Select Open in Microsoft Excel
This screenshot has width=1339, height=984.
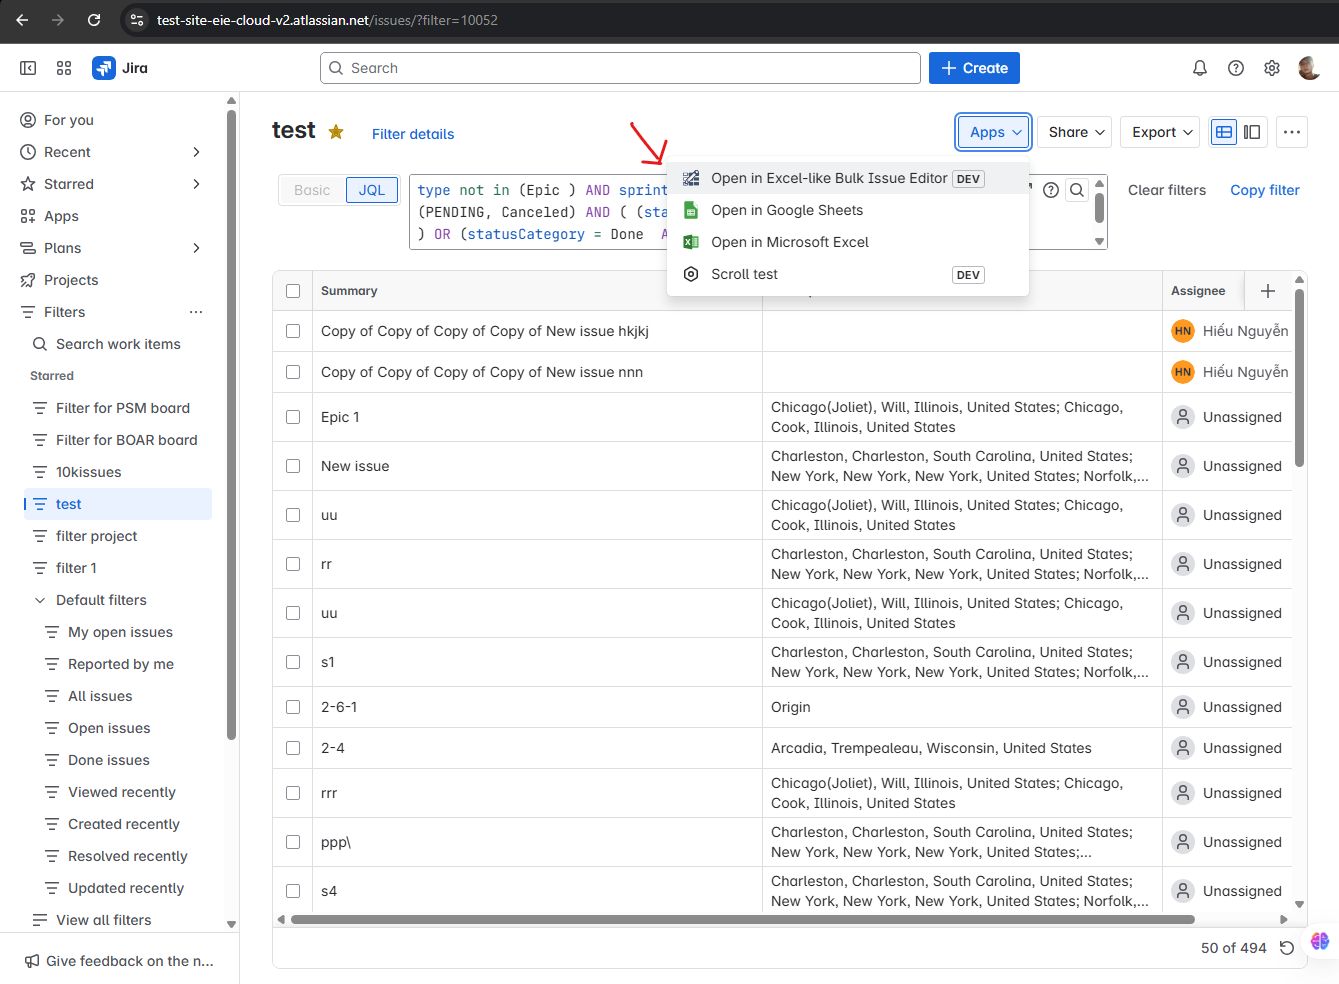789,242
